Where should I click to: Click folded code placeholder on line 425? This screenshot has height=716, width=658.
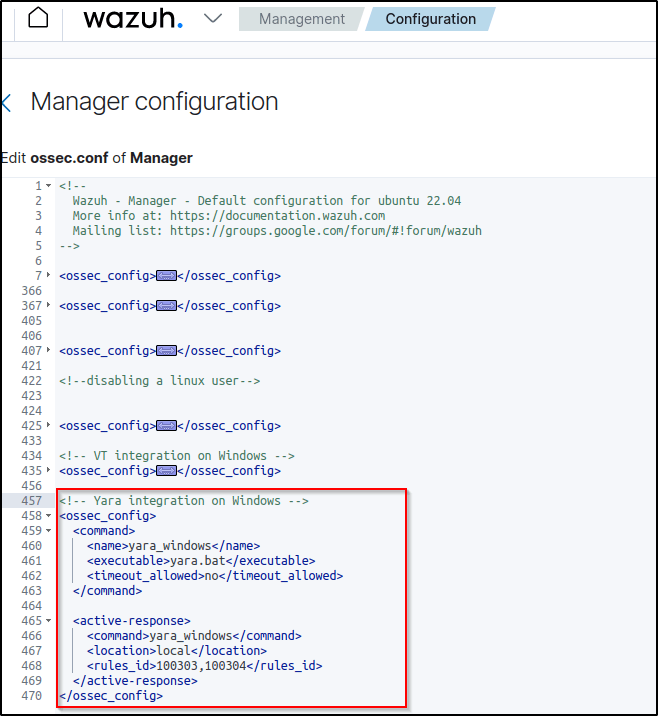coord(167,426)
